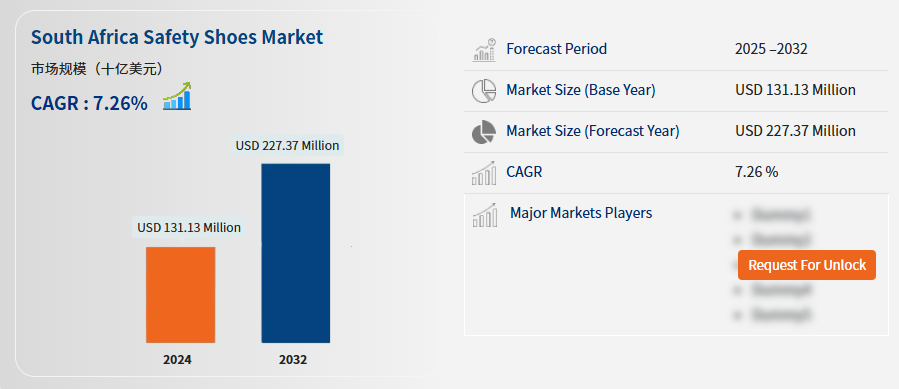
Task: Click the growth arrow icon beside CAGR 7.26%
Action: coord(177,96)
